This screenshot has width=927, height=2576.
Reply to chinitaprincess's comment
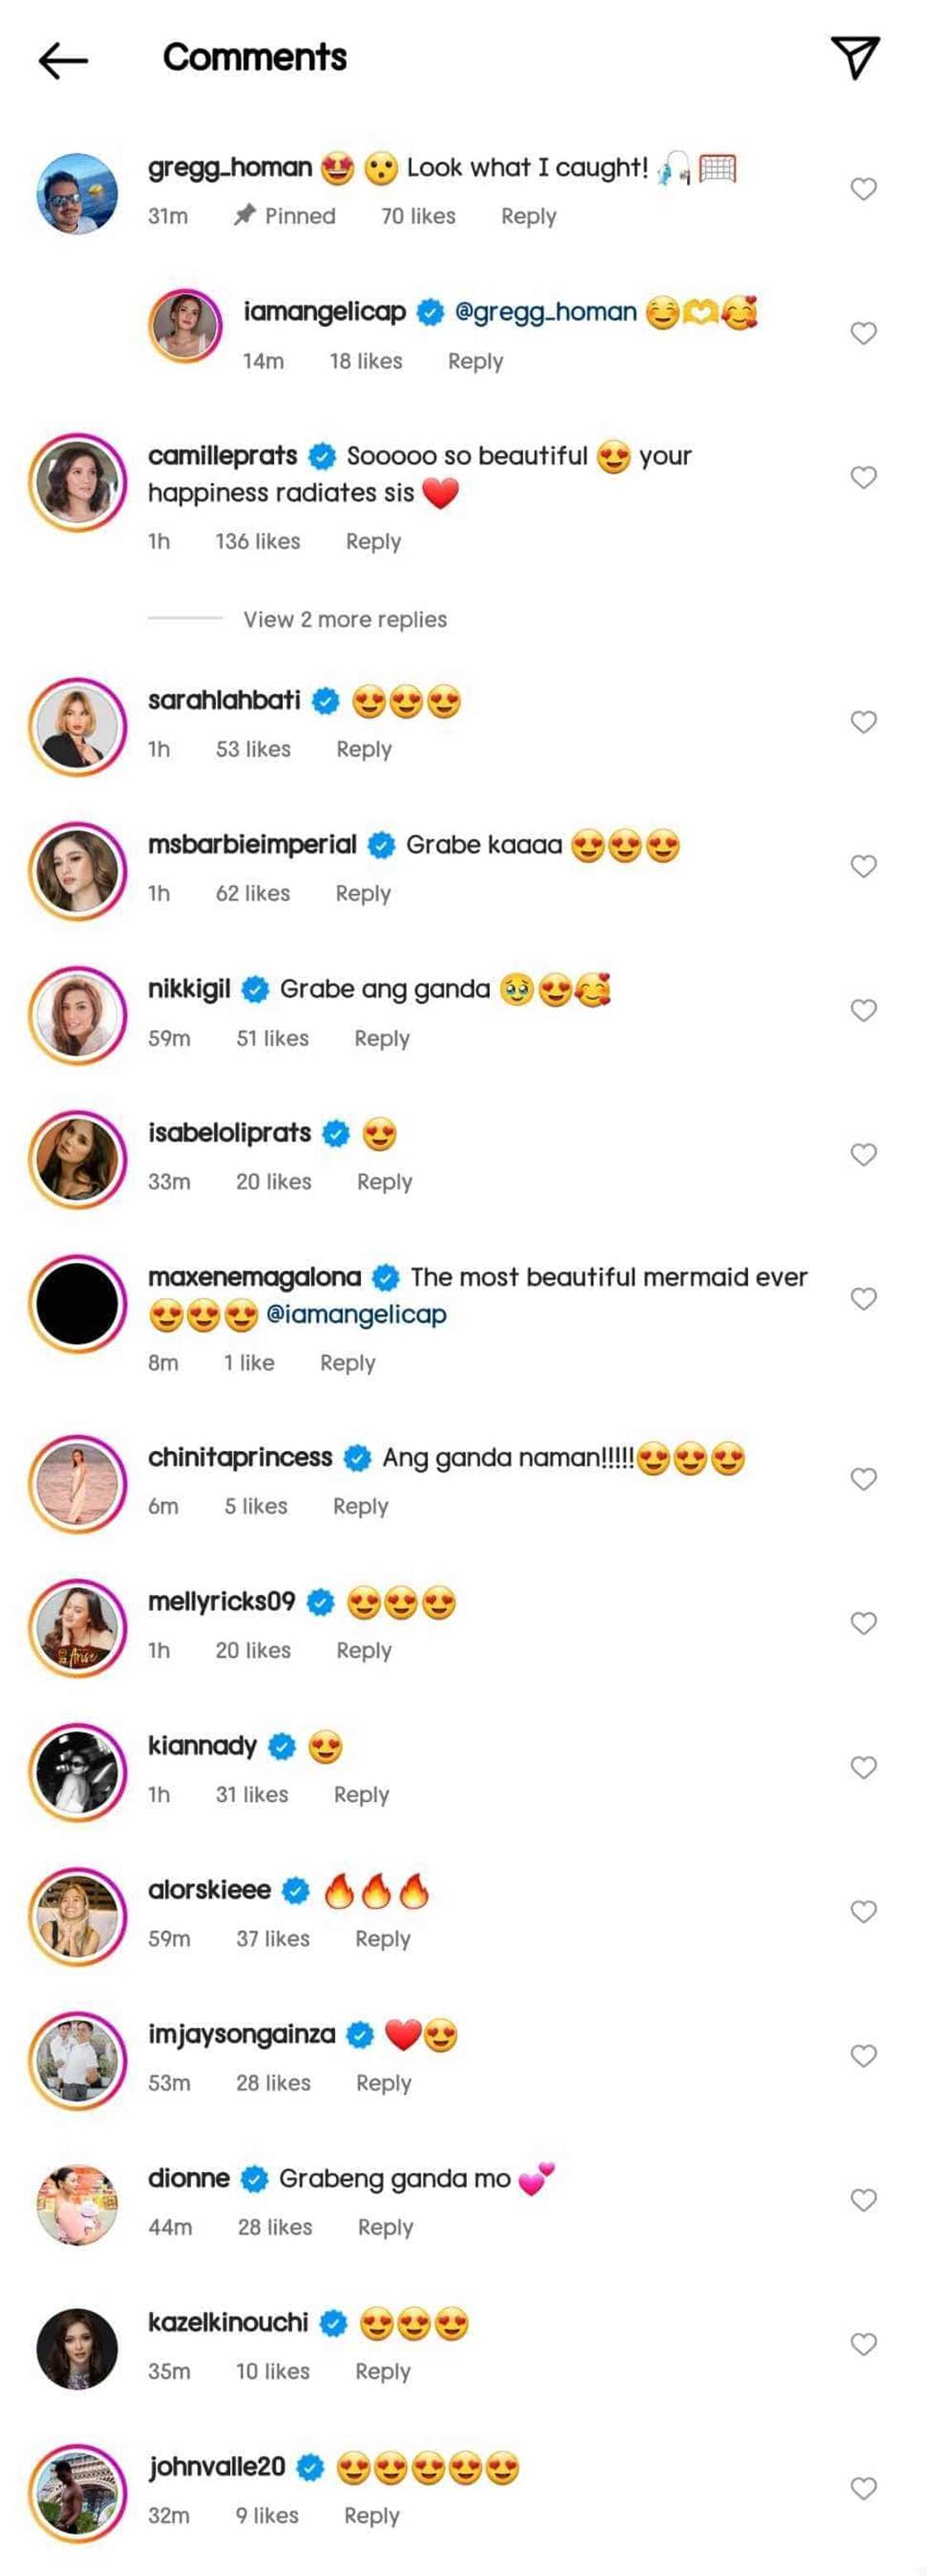tap(360, 1505)
